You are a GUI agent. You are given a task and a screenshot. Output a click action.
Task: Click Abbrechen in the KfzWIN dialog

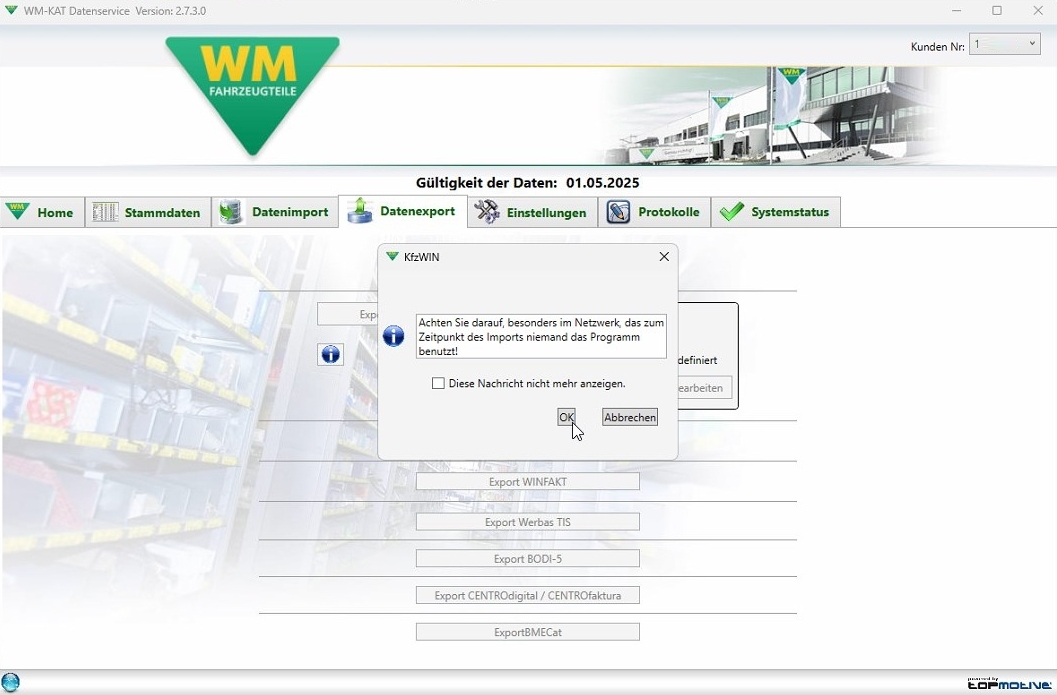click(630, 417)
